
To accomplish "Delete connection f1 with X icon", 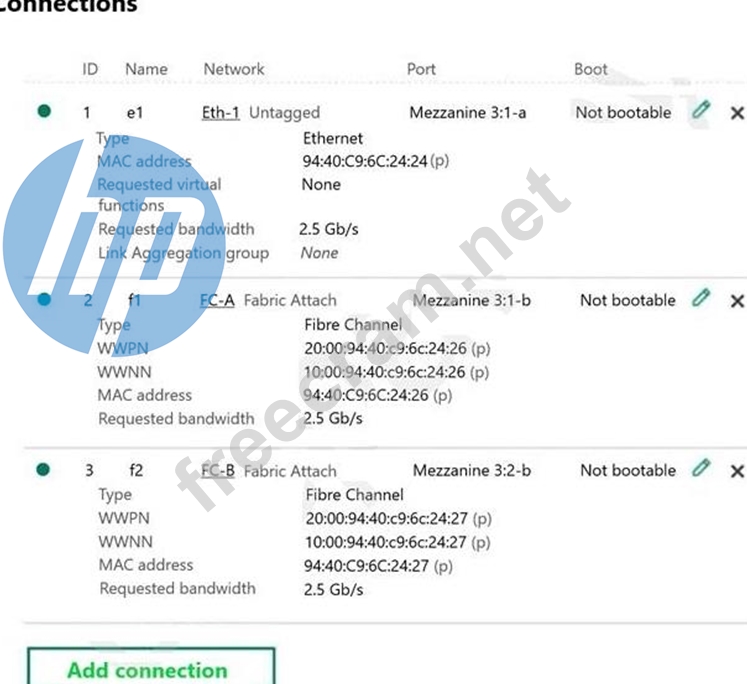I will (737, 300).
